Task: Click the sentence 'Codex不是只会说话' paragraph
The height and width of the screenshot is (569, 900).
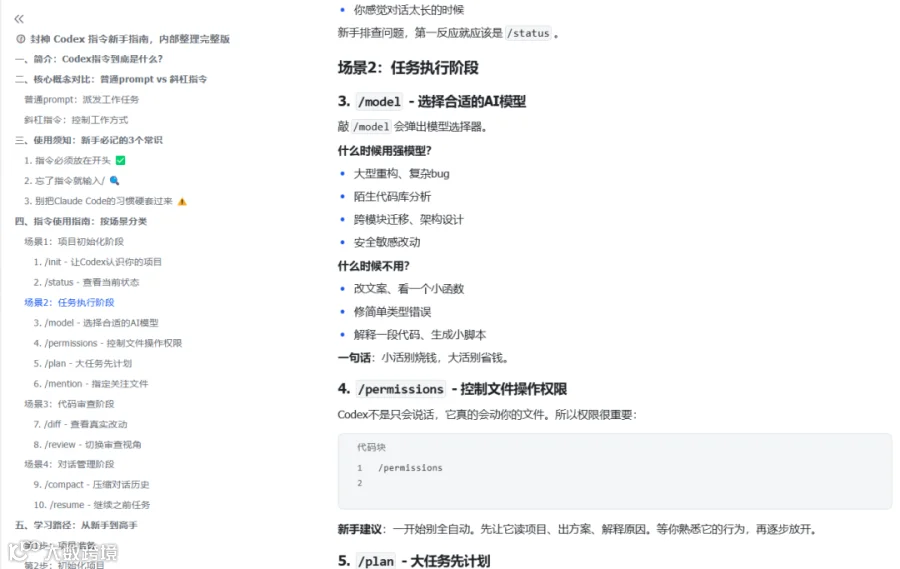Action: [487, 415]
